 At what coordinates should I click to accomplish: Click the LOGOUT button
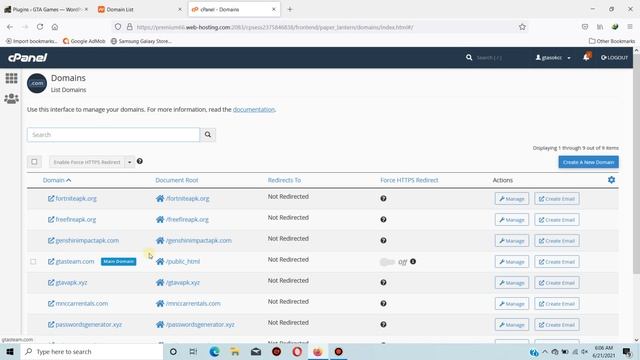pos(614,58)
